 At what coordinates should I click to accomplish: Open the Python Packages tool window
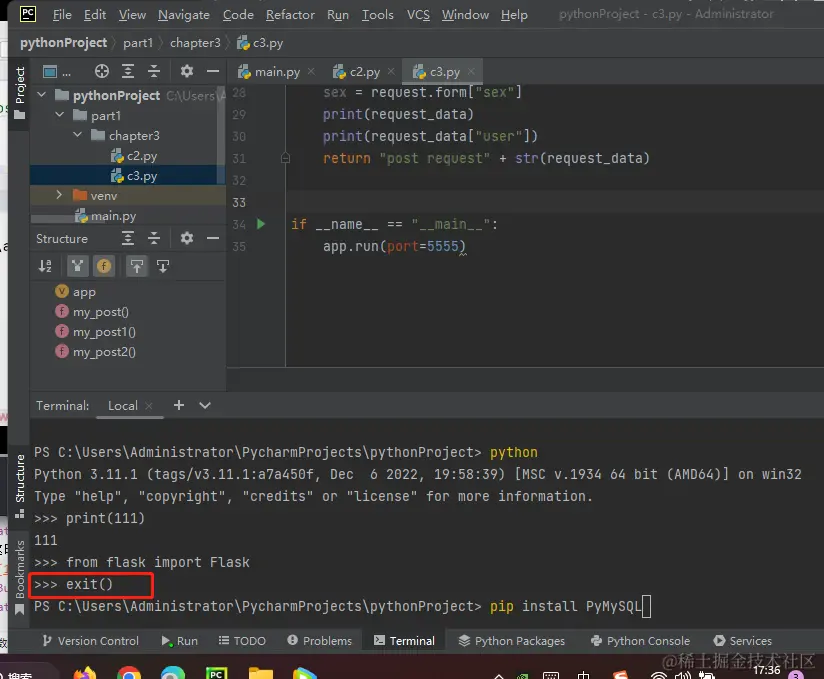tap(511, 641)
